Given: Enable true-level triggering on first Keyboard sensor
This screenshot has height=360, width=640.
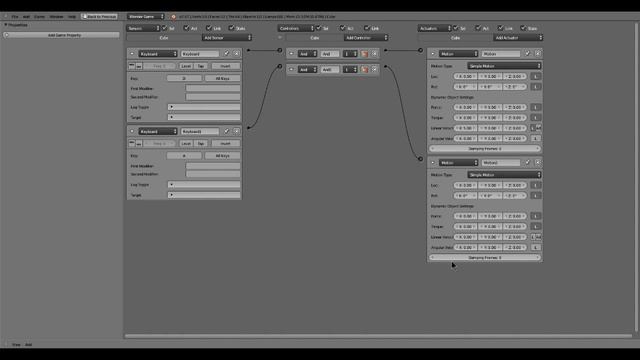Looking at the screenshot, I should 131,66.
